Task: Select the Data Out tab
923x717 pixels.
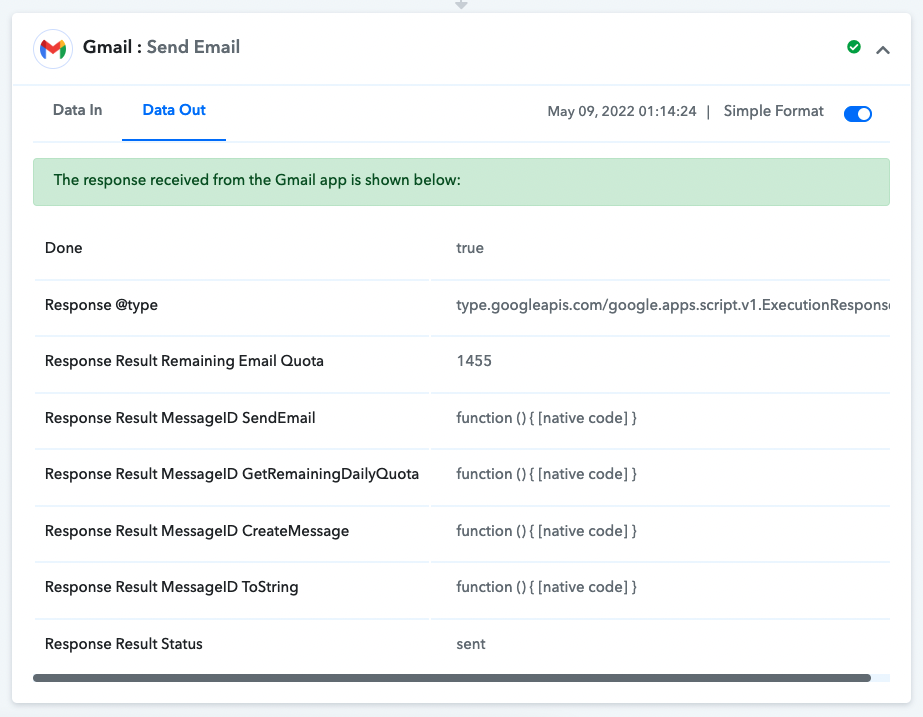Action: (x=174, y=111)
